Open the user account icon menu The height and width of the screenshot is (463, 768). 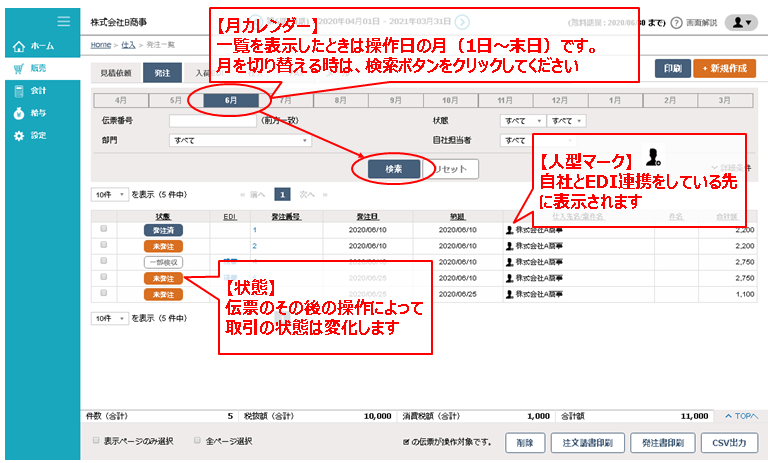(x=739, y=21)
